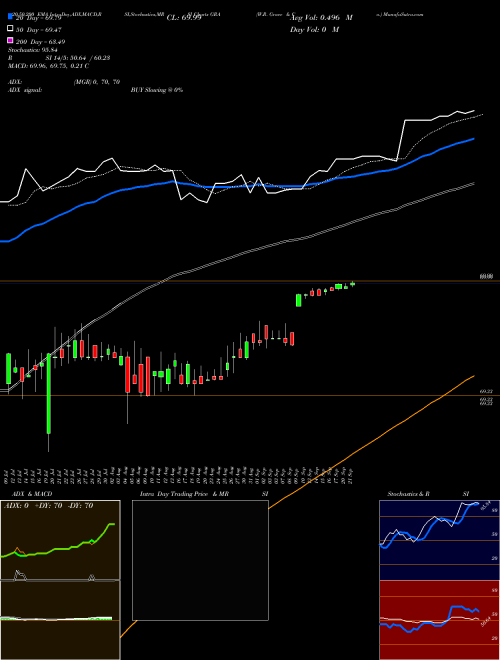The height and width of the screenshot is (660, 500).
Task: Select the '200 Day = 68.49' legend text
Action: [40, 42]
